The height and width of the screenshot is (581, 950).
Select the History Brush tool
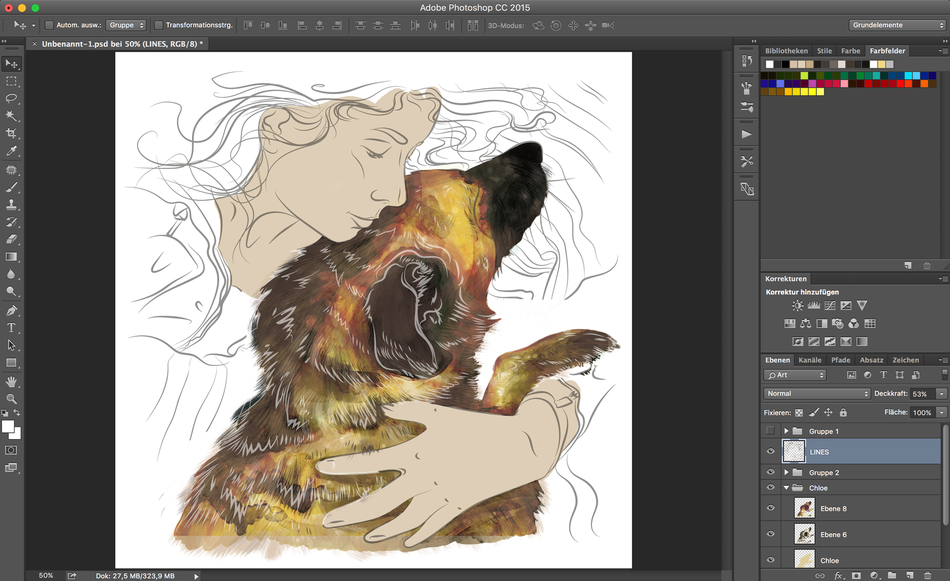pyautogui.click(x=12, y=222)
